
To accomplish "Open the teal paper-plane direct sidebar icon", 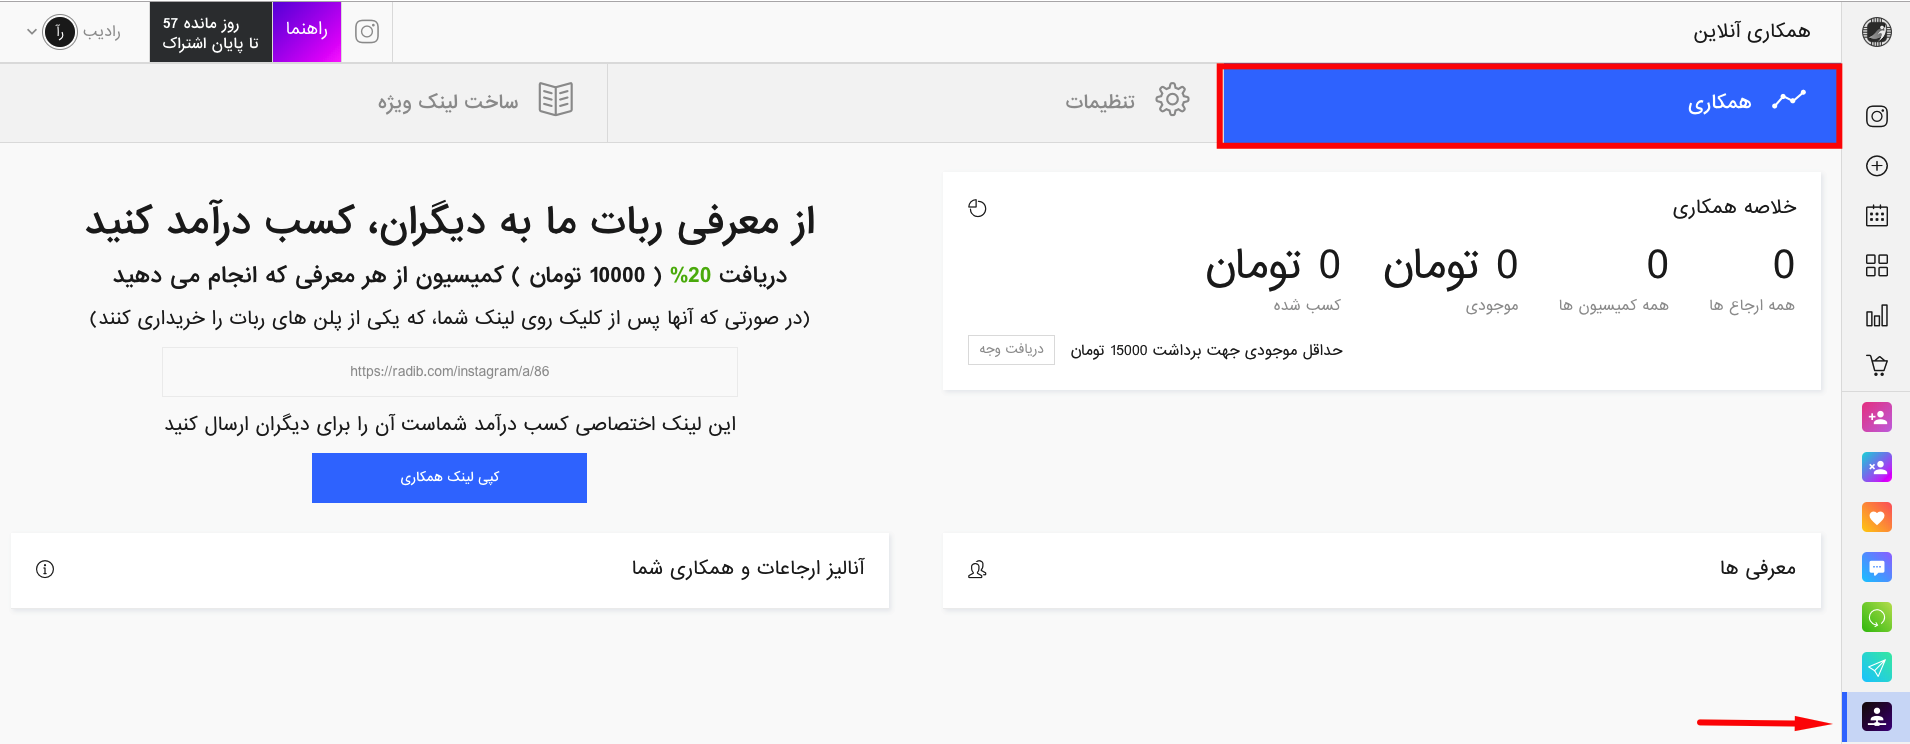I will (1877, 667).
